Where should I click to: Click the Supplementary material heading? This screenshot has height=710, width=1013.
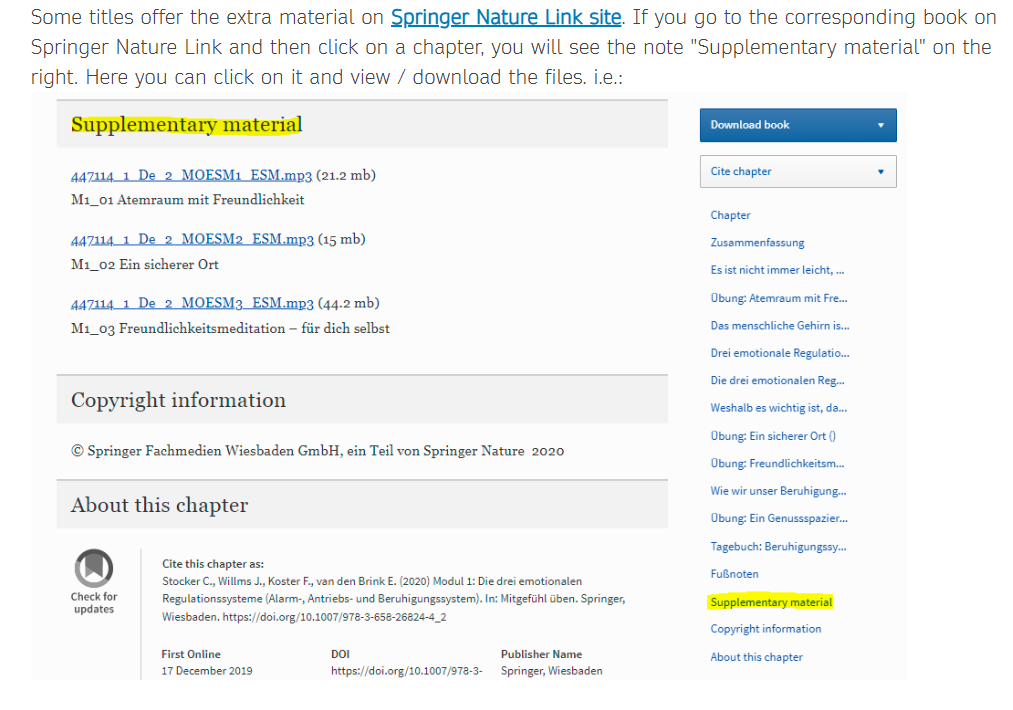[x=187, y=124]
